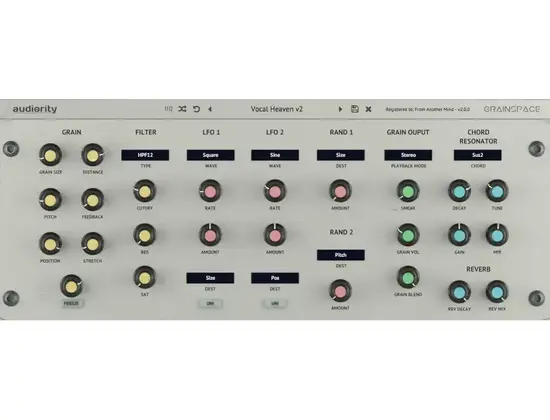Delete preset using the X icon
The image size is (550, 420).
368,109
